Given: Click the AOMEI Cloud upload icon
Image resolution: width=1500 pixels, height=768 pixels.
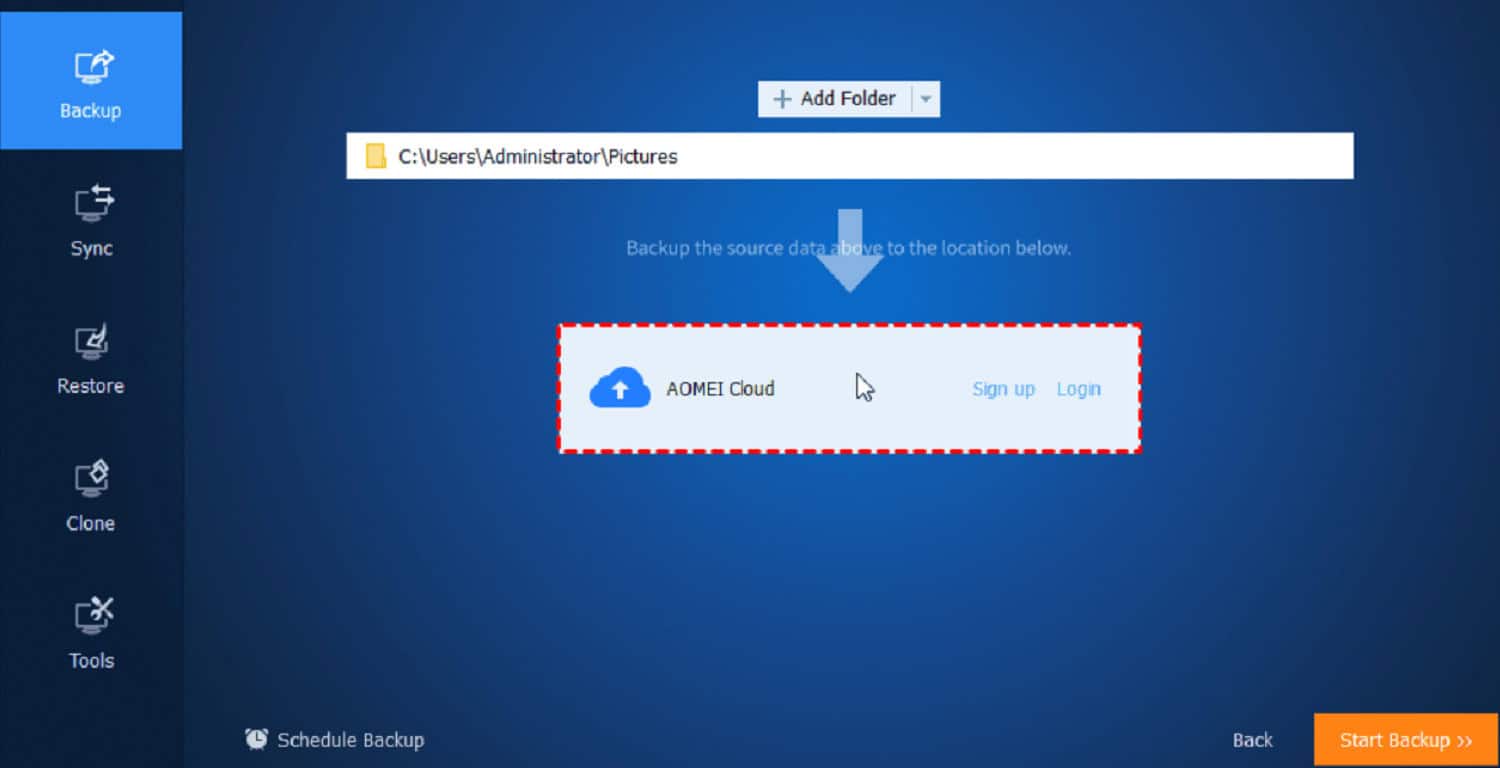Looking at the screenshot, I should [620, 388].
